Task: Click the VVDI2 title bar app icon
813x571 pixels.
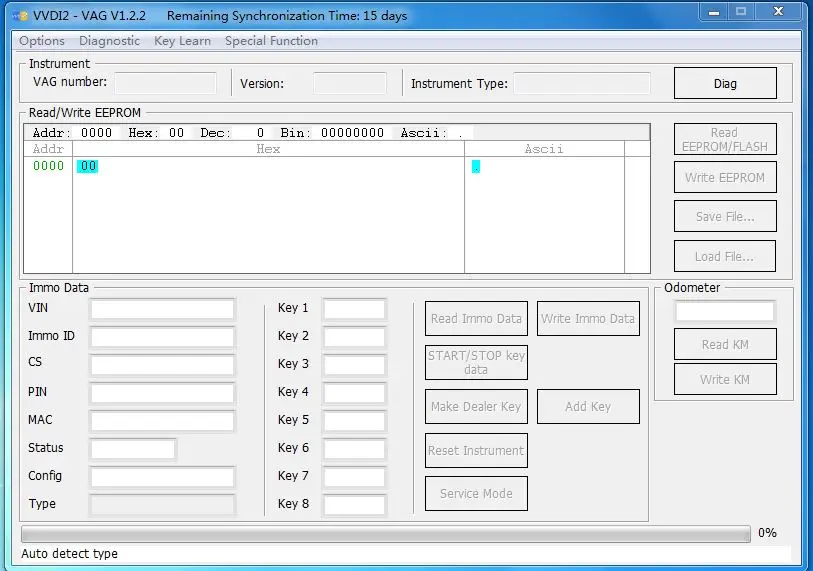Action: (x=20, y=16)
